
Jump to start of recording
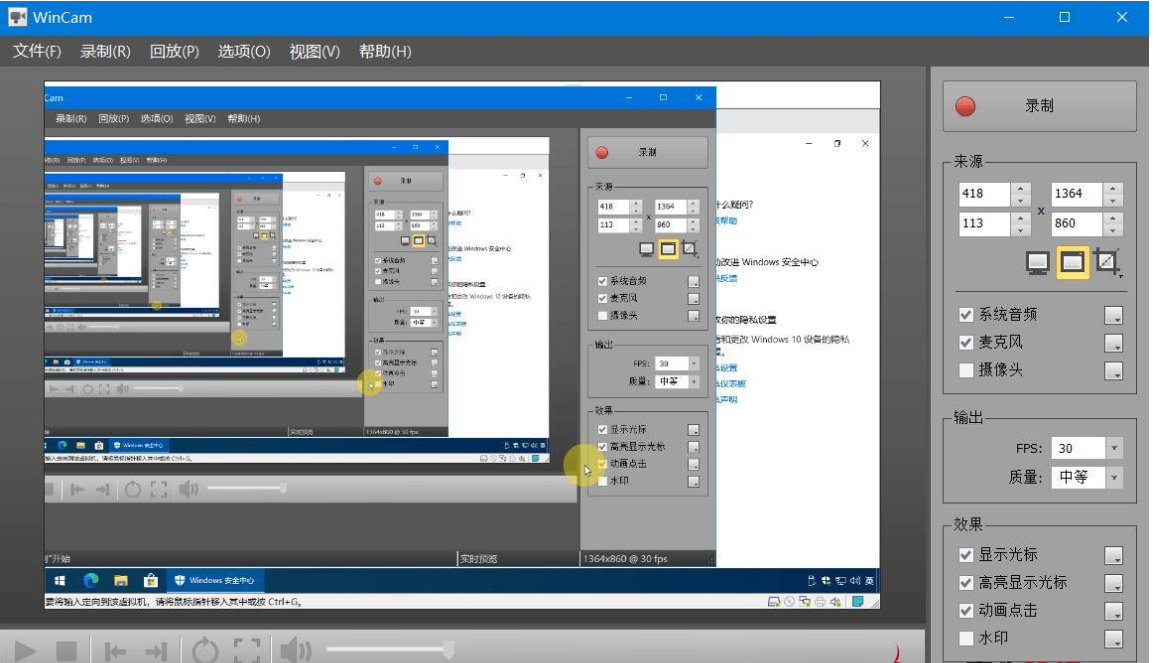click(x=115, y=652)
